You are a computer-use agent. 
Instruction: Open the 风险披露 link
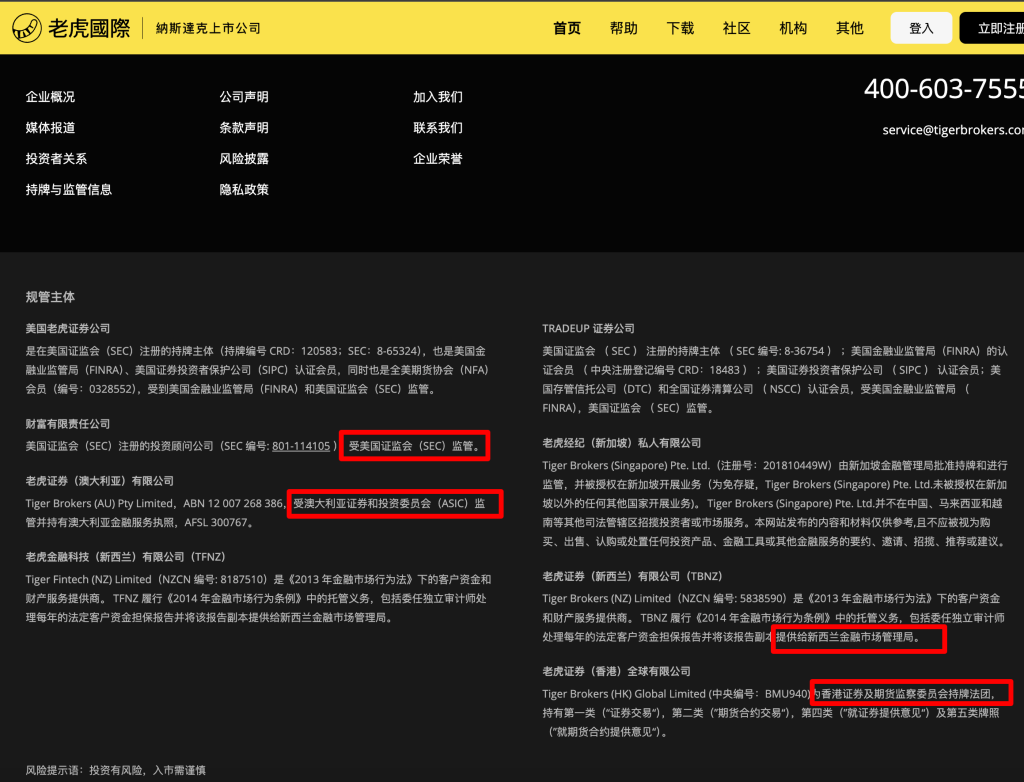244,159
